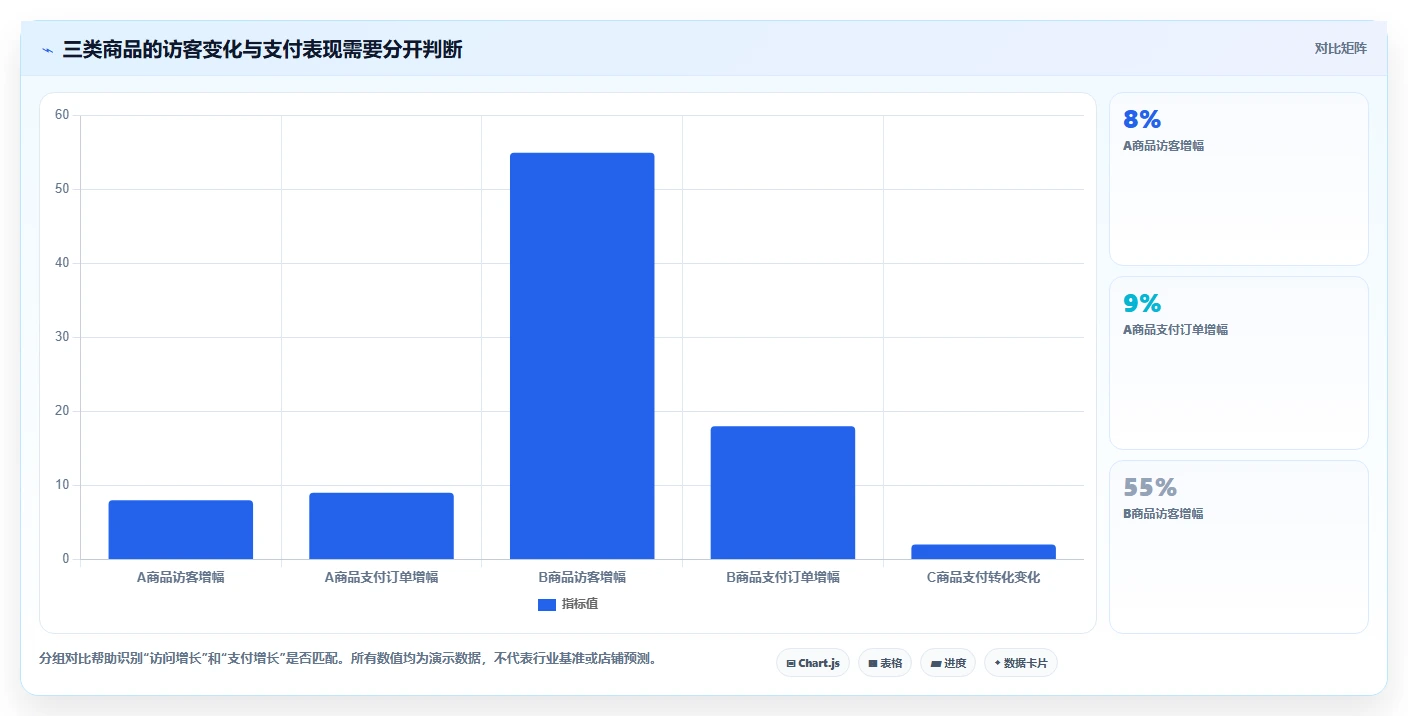Select the 表格 tag button
The image size is (1408, 716).
coord(885,663)
